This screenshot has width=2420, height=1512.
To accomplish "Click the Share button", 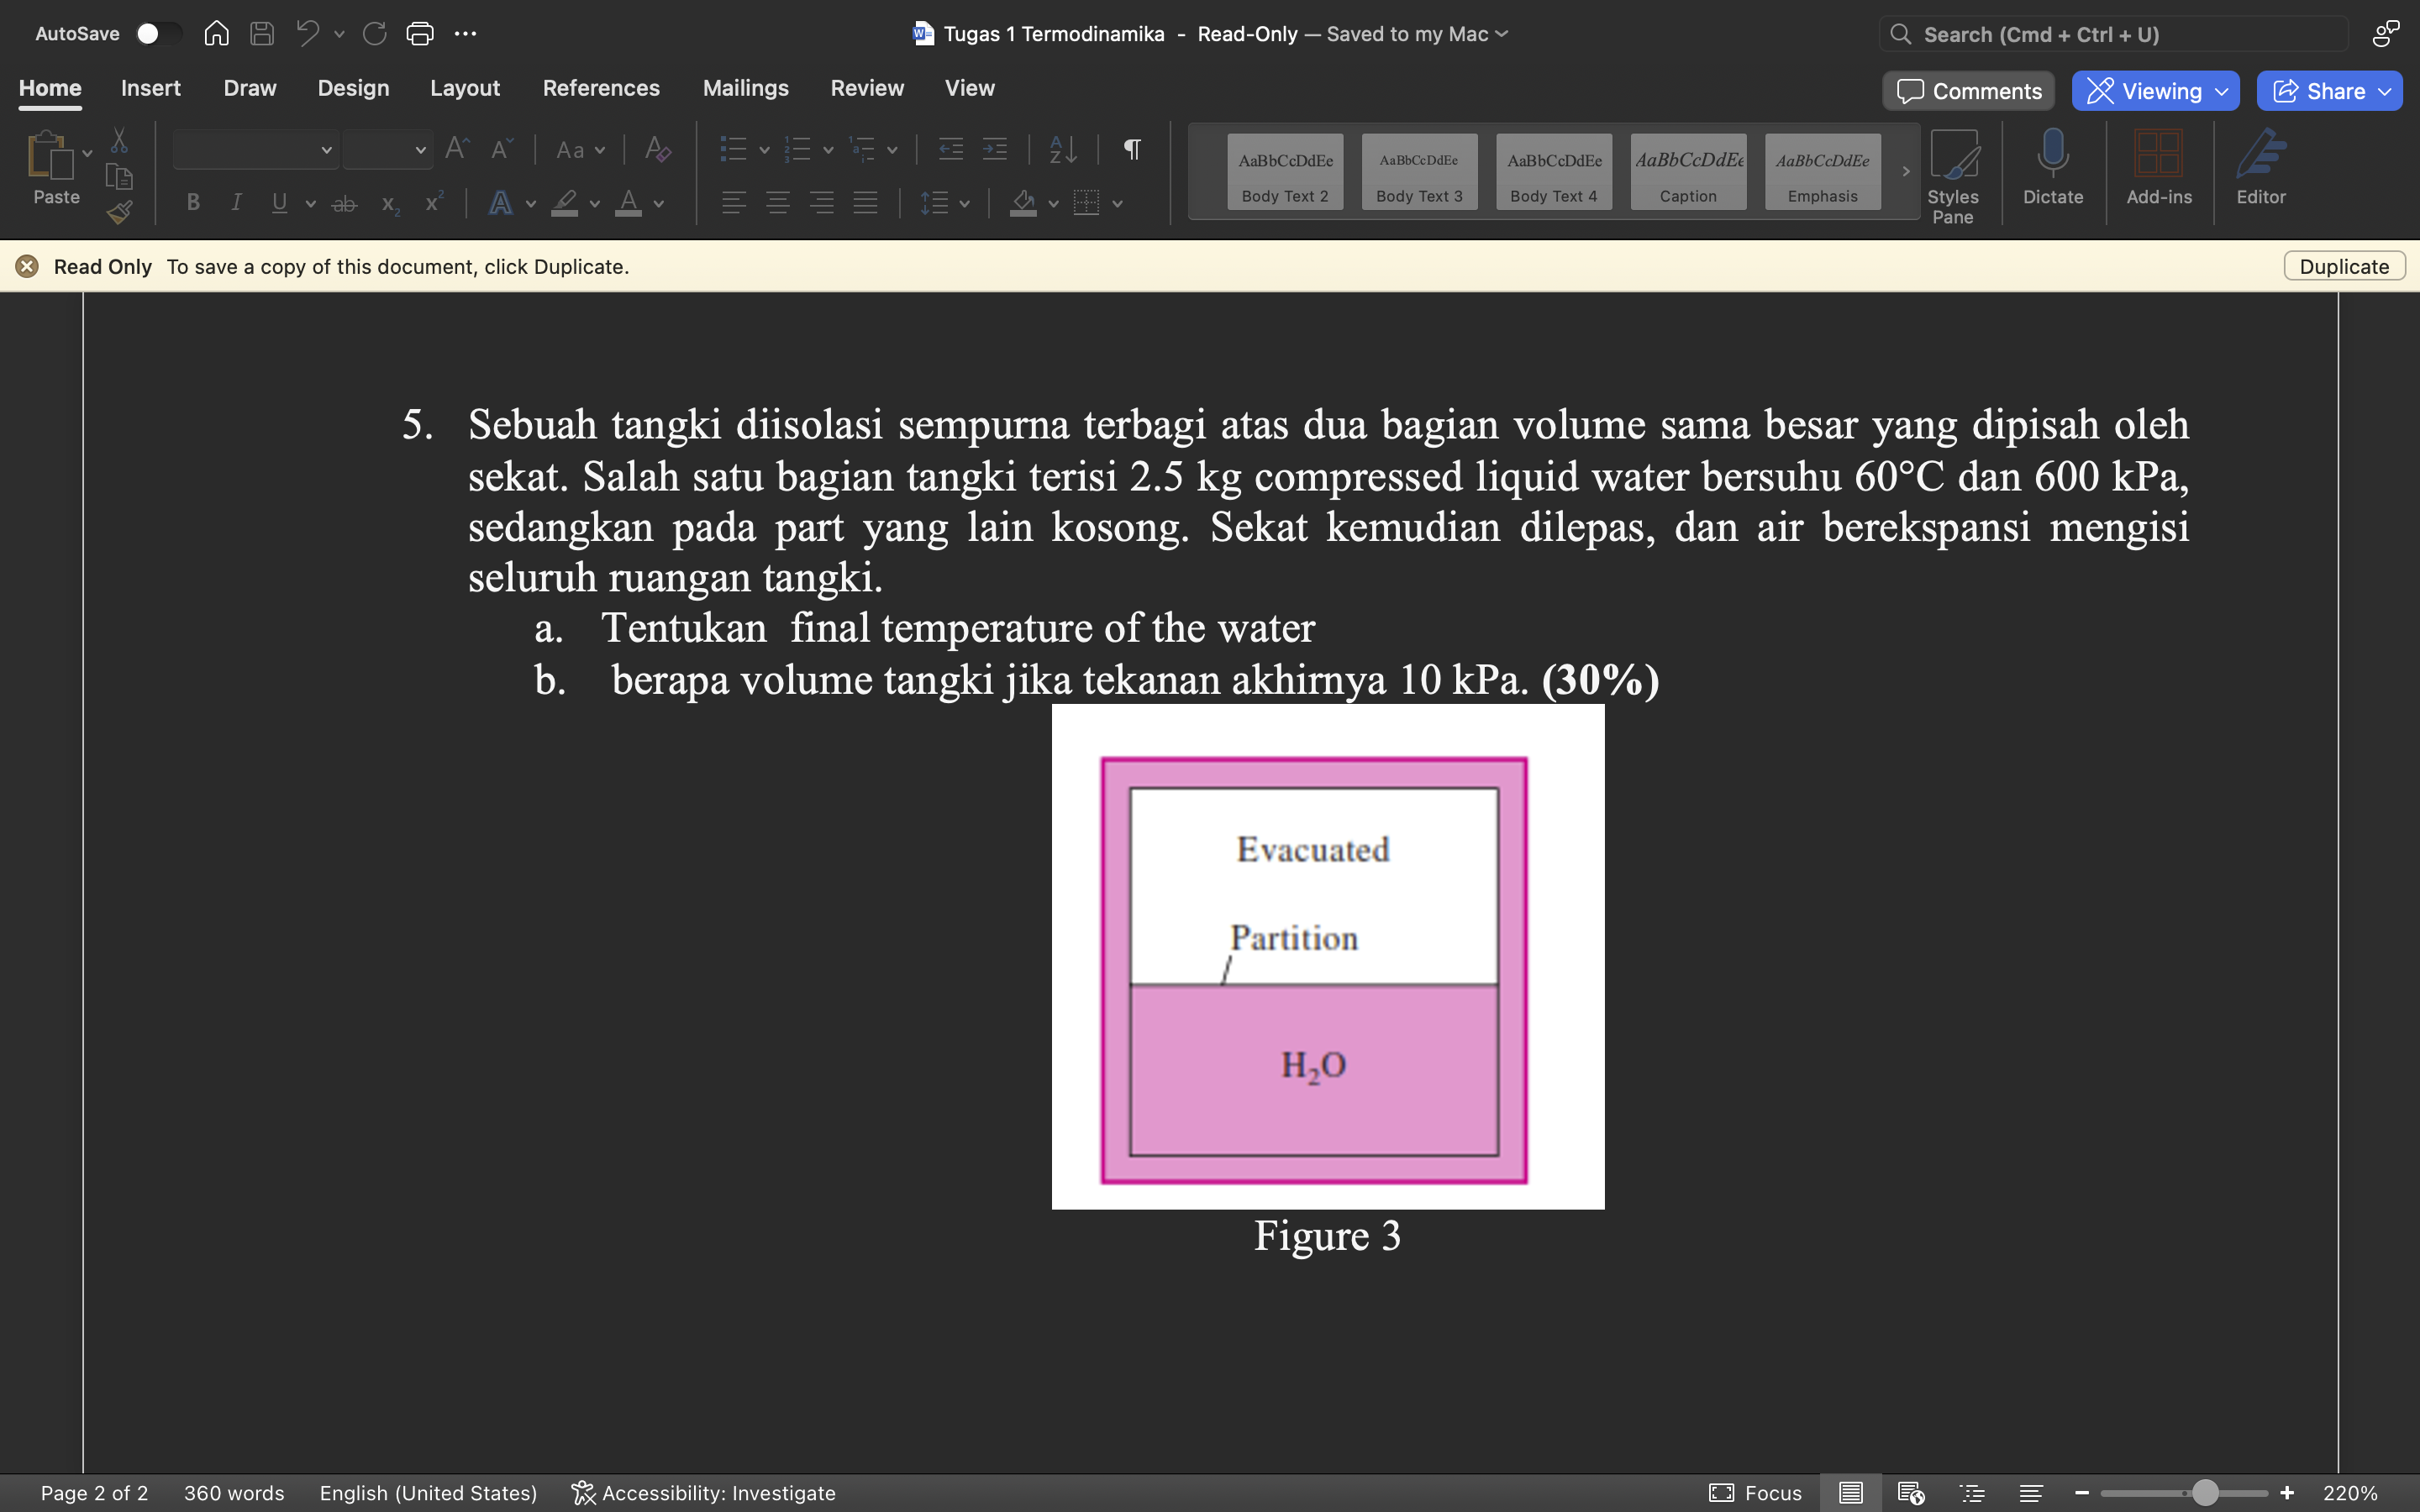I will 2329,91.
